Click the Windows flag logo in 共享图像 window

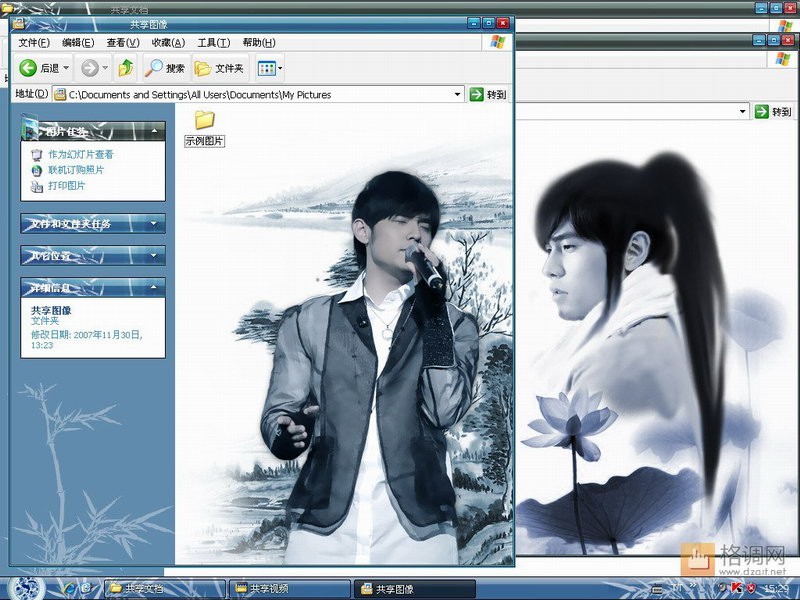point(497,42)
